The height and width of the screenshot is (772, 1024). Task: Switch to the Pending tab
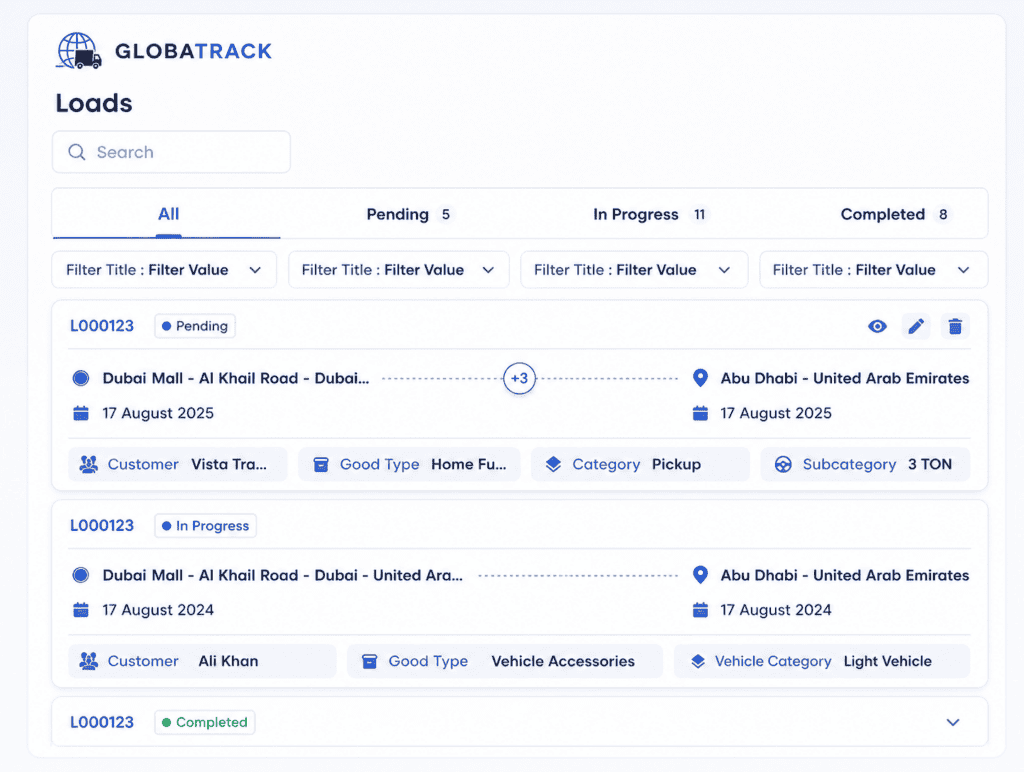(x=409, y=214)
